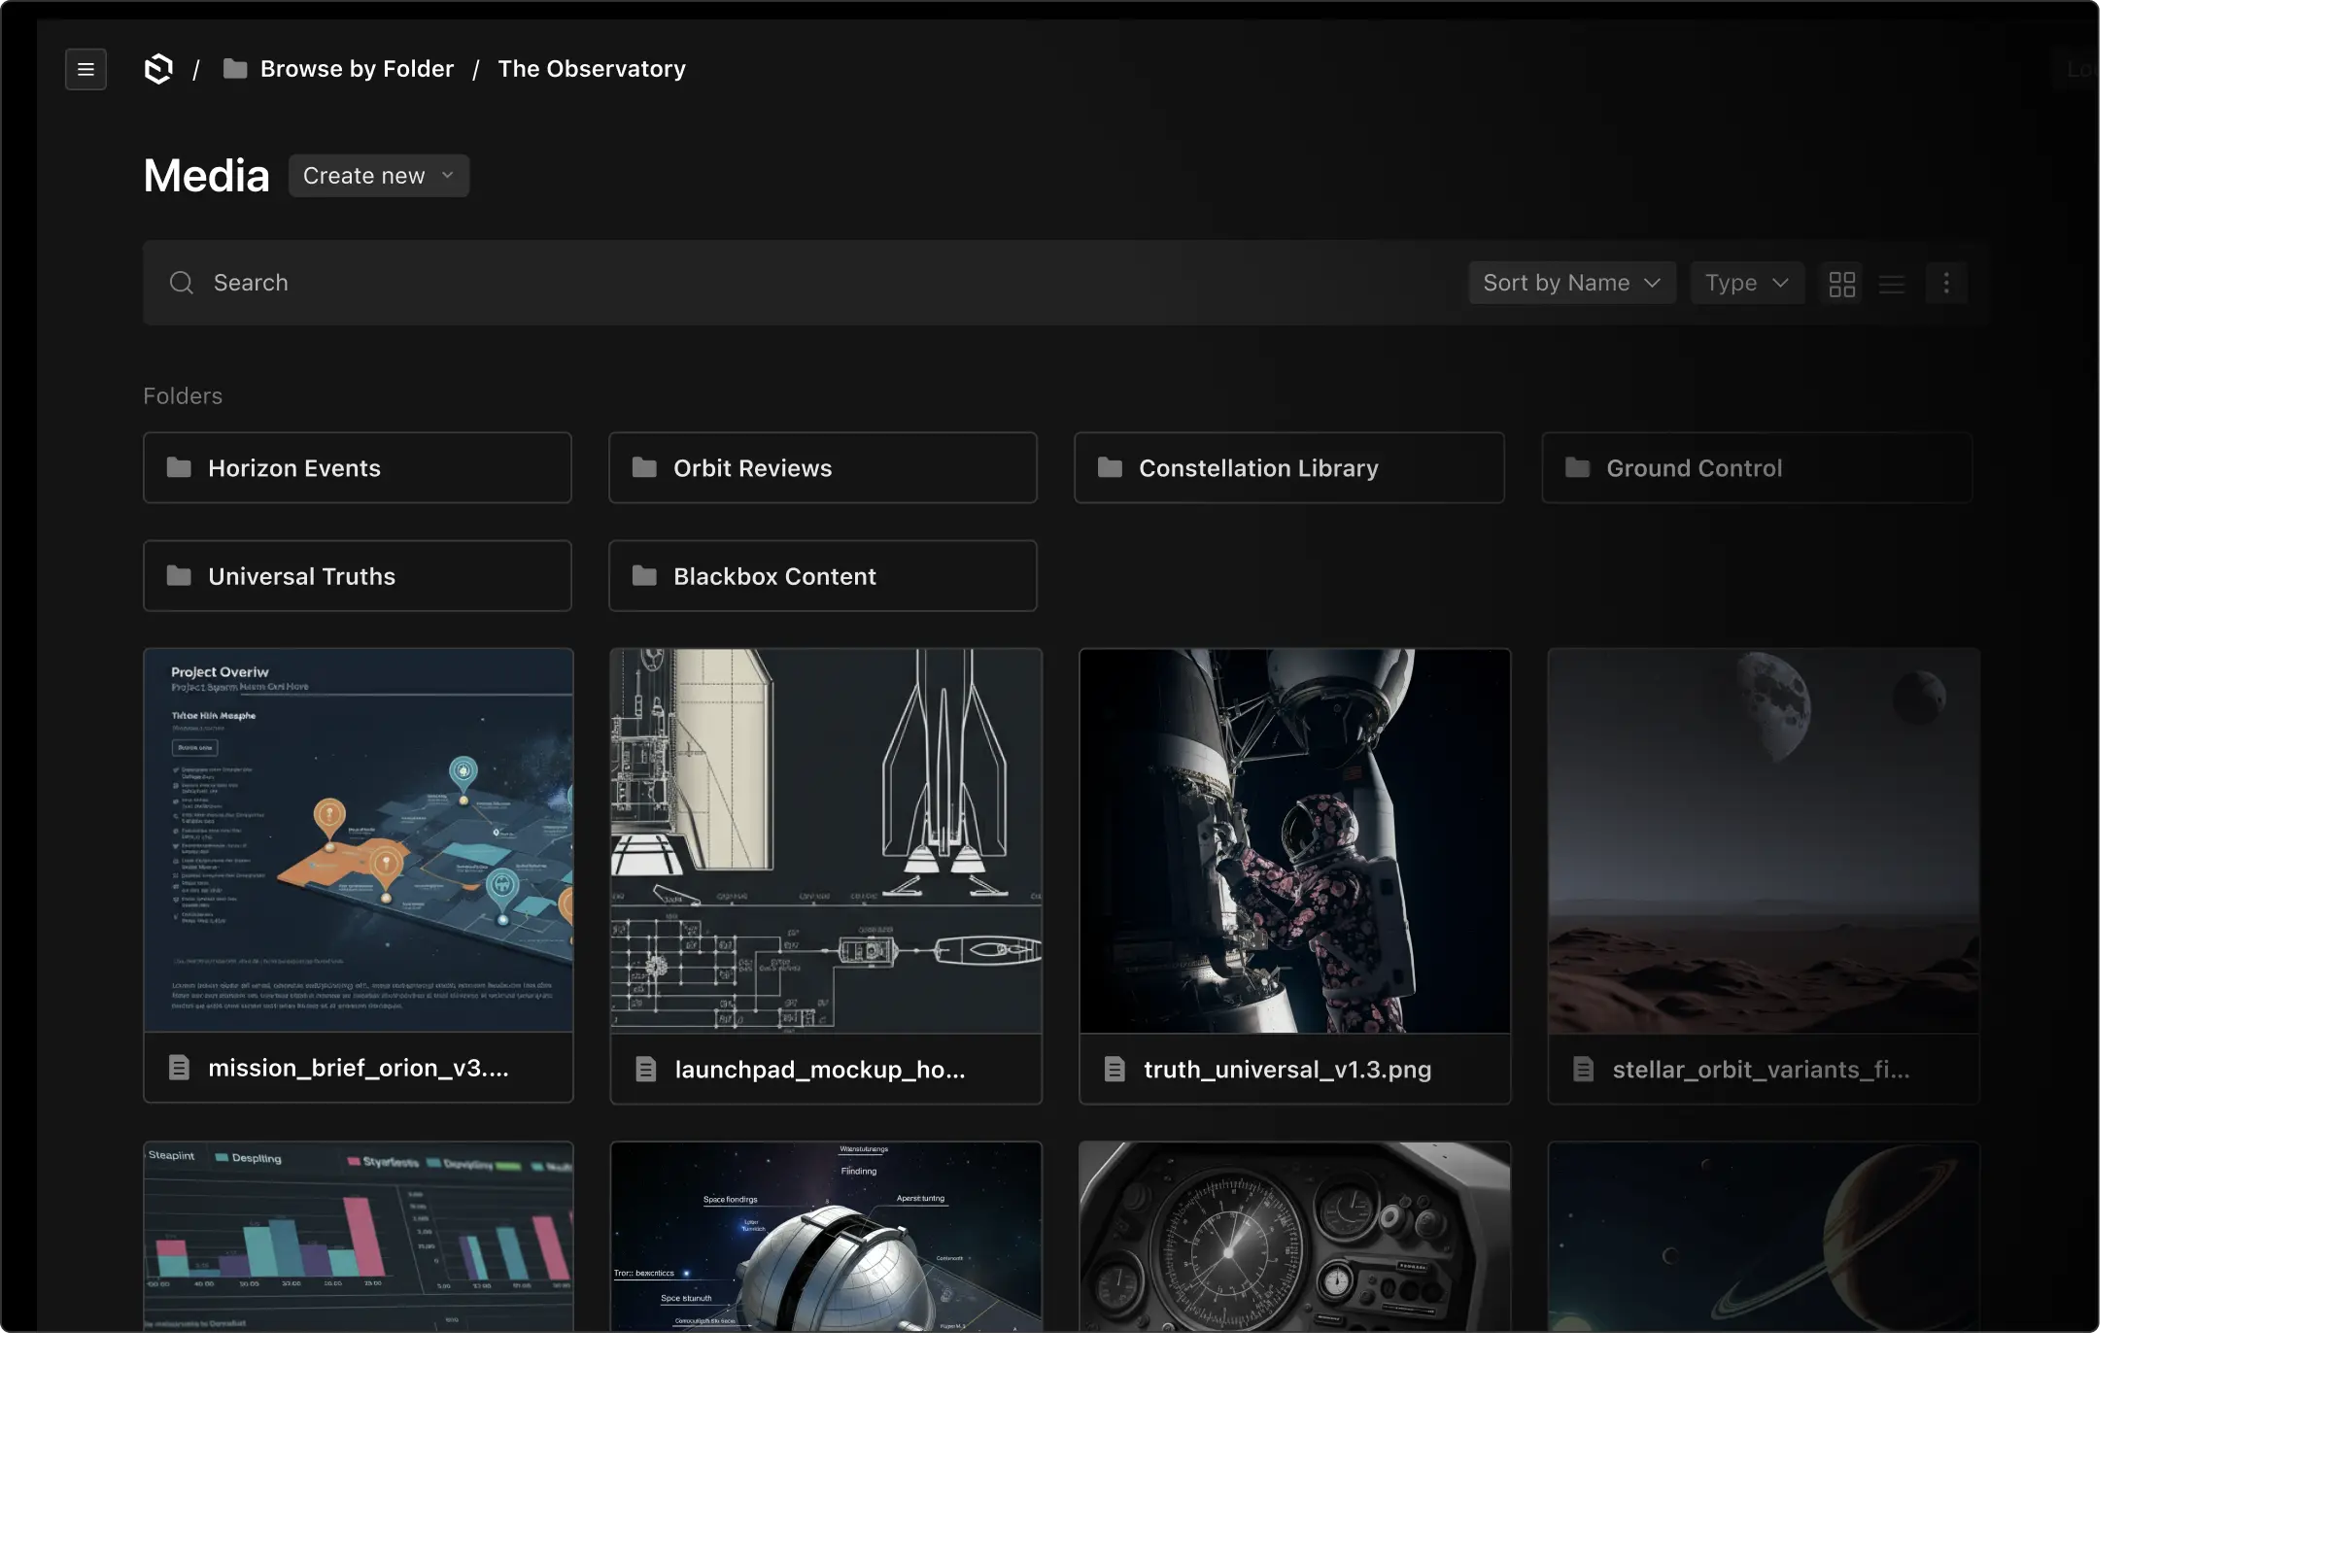This screenshot has width=2332, height=1568.
Task: Open the Horizon Events folder
Action: 357,468
